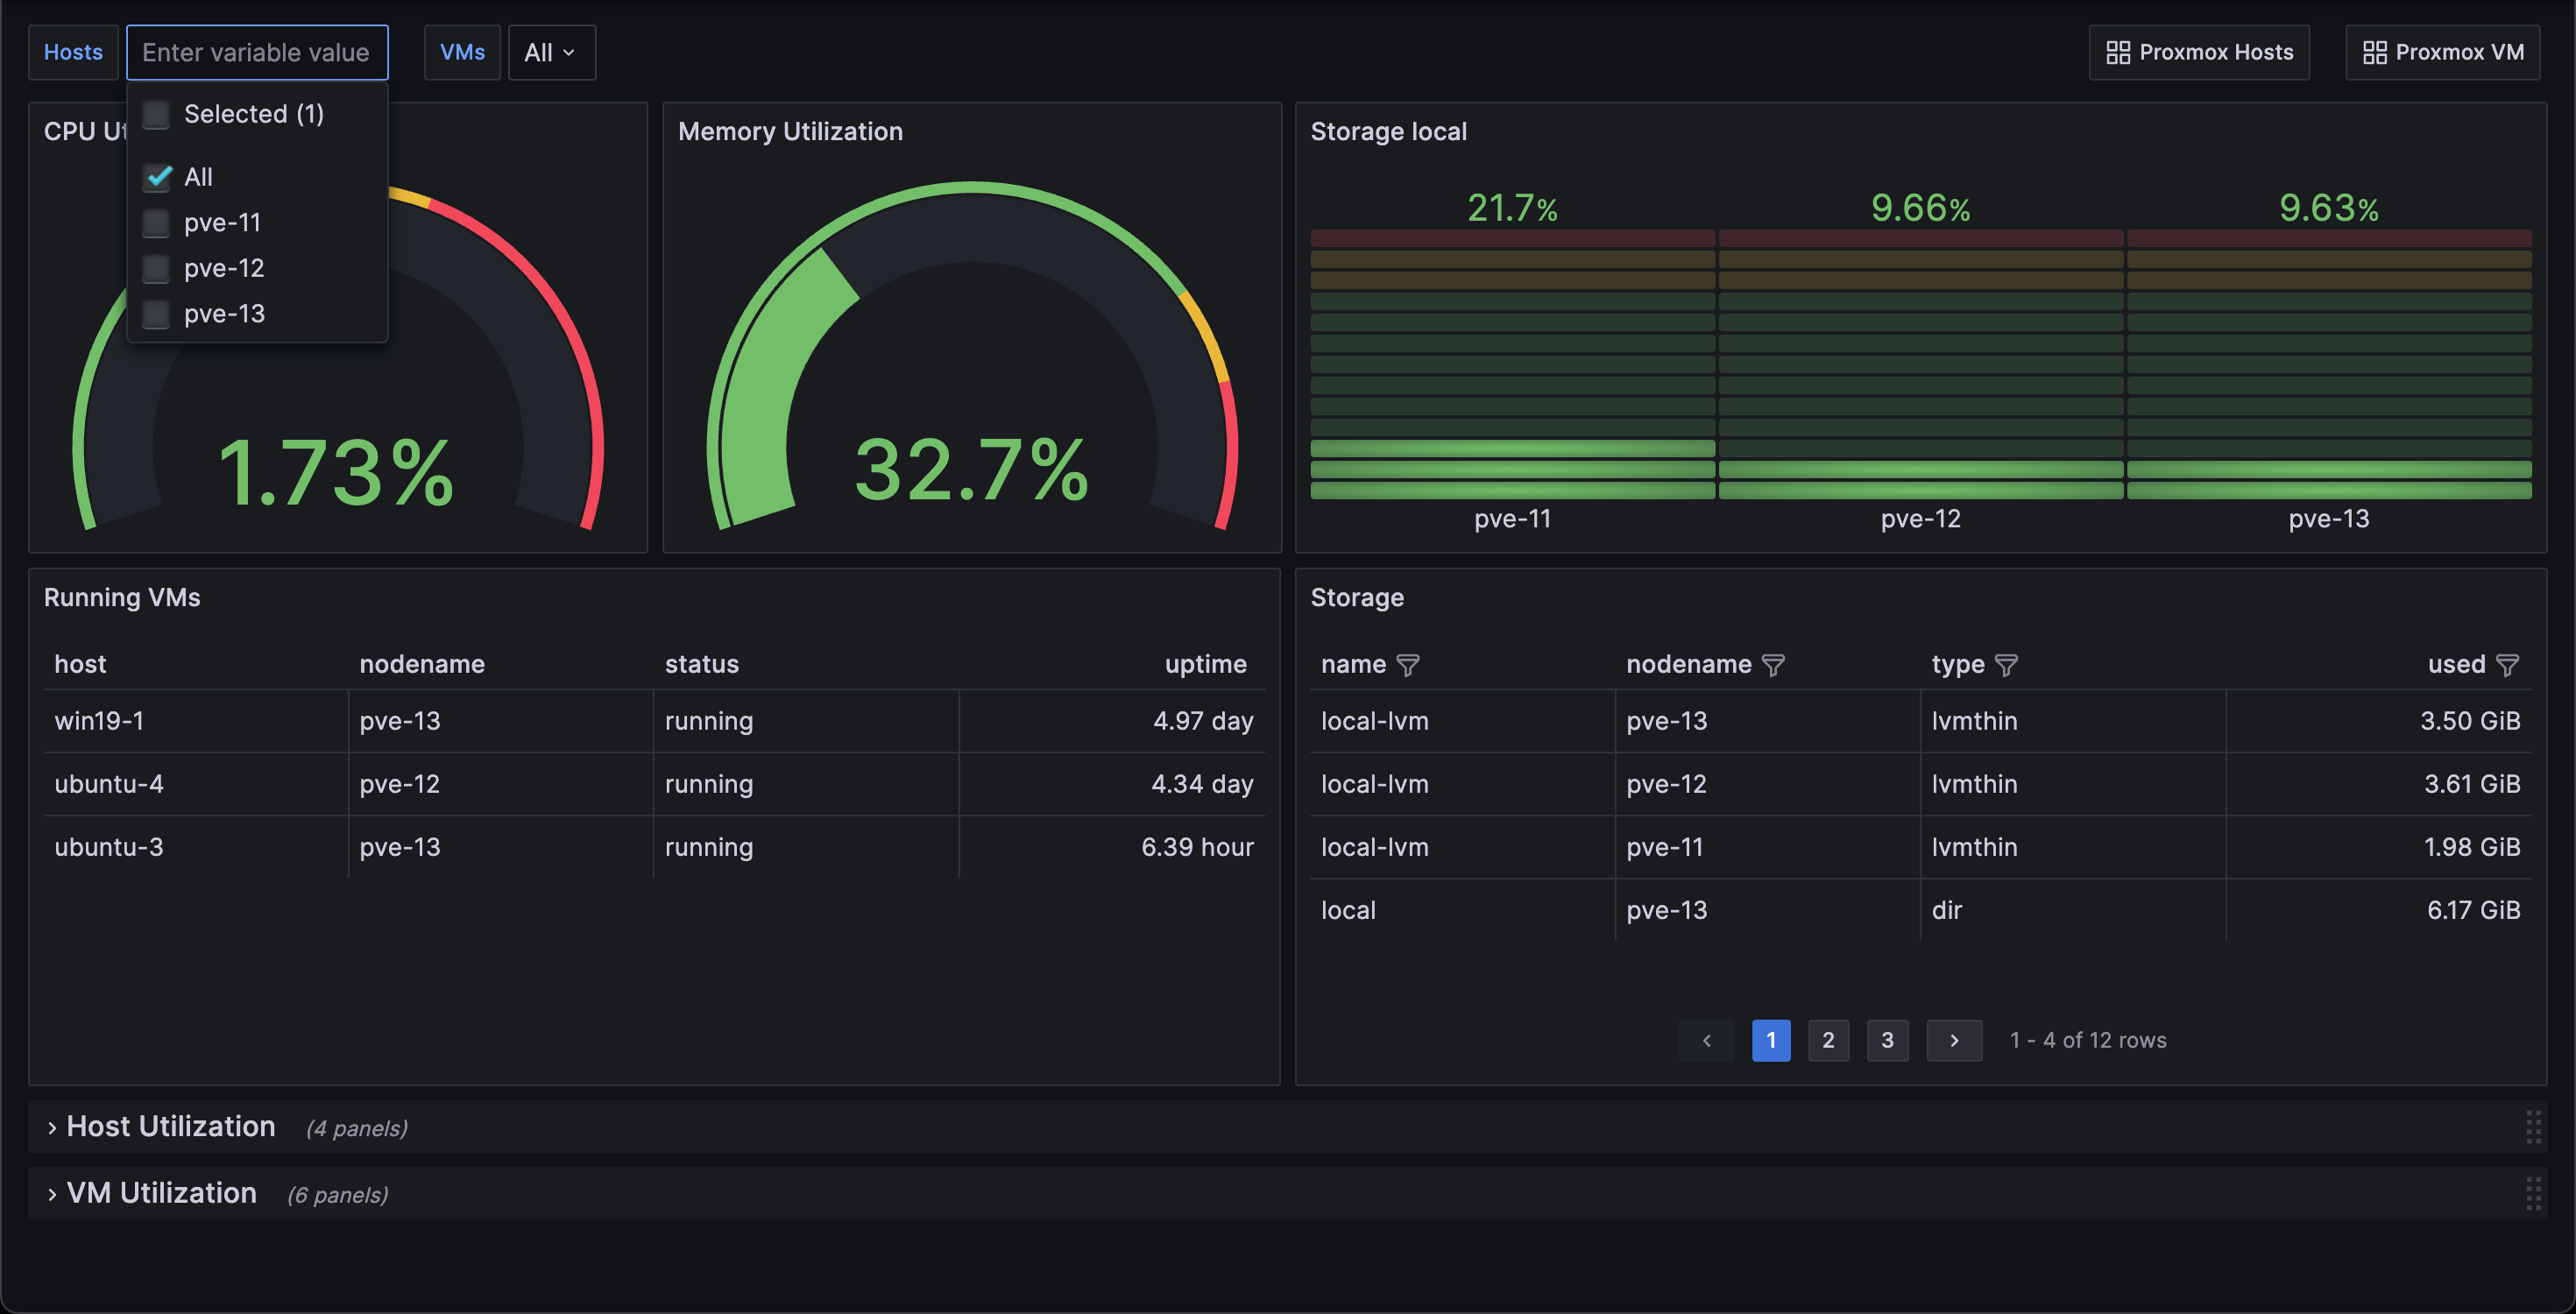Go to next Storage table page
Screen dimensions: 2576x1314
coord(1954,1040)
